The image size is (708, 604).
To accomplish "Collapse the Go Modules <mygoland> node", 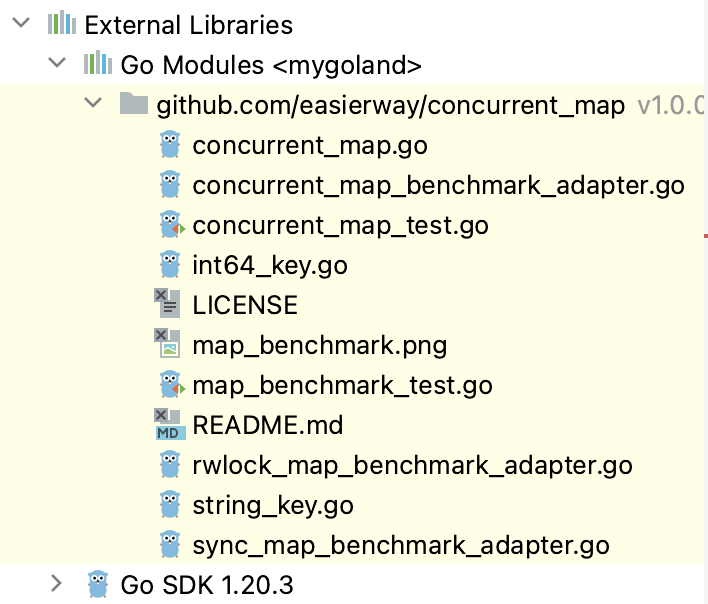I will point(57,62).
